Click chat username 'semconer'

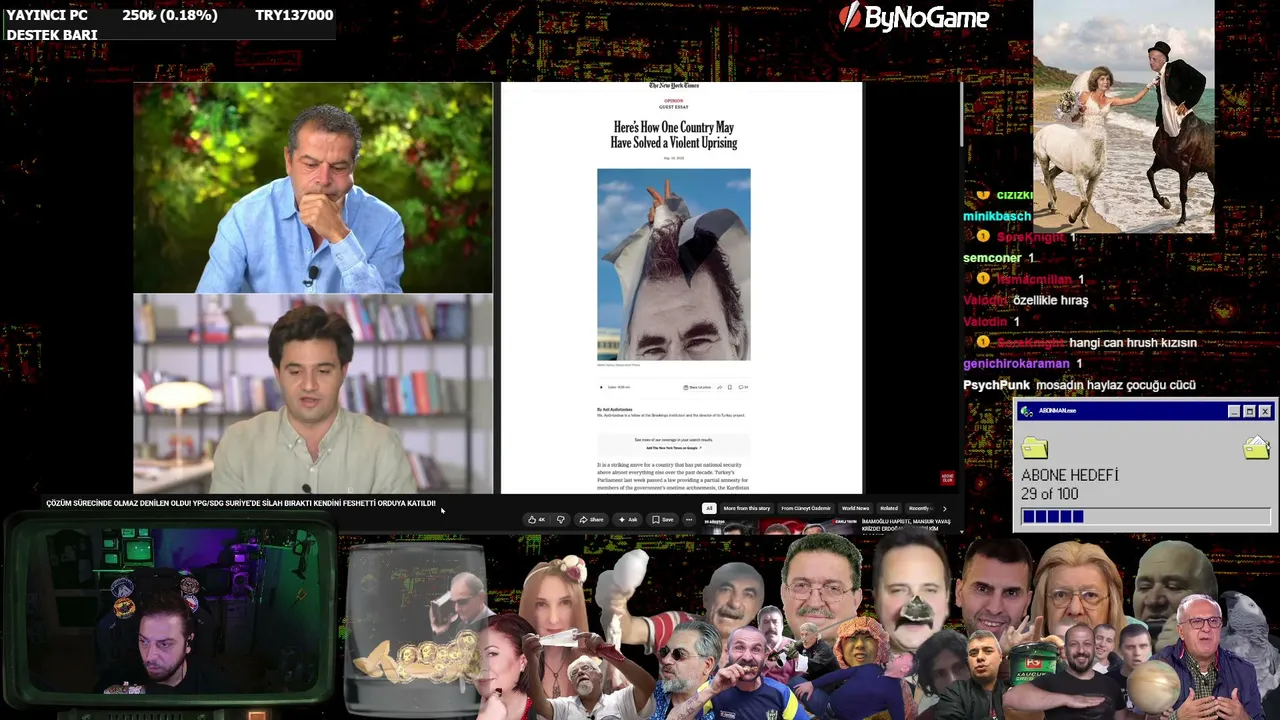[992, 258]
